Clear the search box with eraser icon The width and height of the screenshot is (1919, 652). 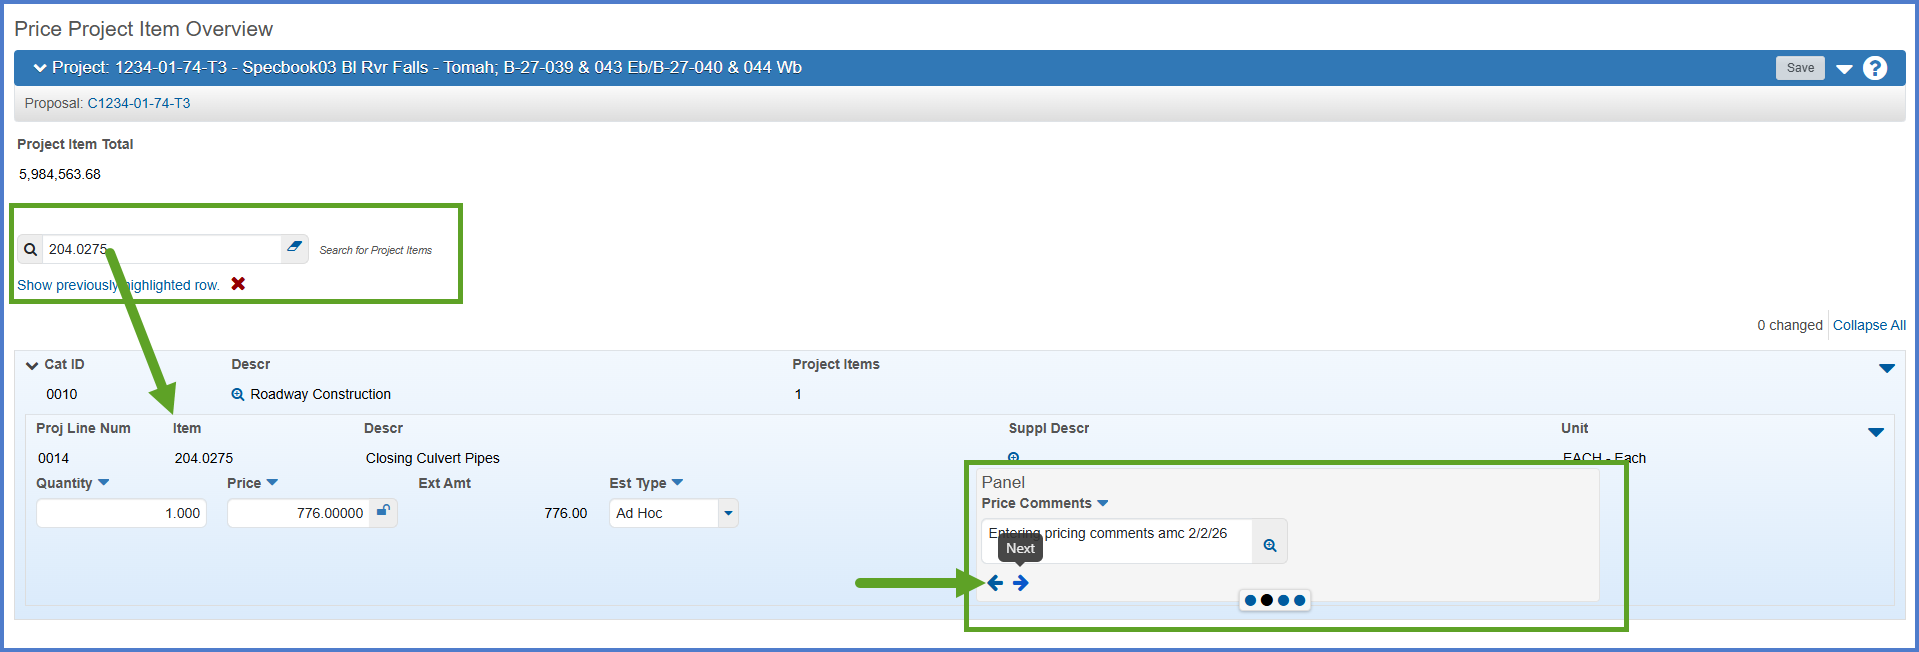[x=294, y=247]
